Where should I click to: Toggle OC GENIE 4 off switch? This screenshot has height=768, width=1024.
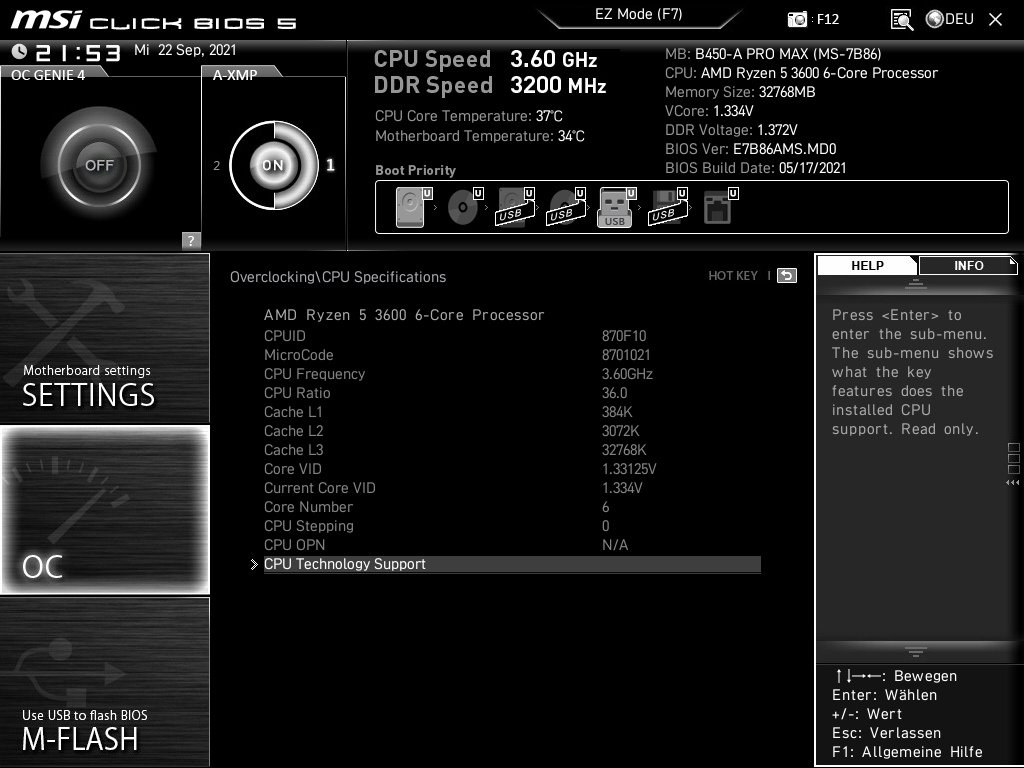tap(97, 163)
